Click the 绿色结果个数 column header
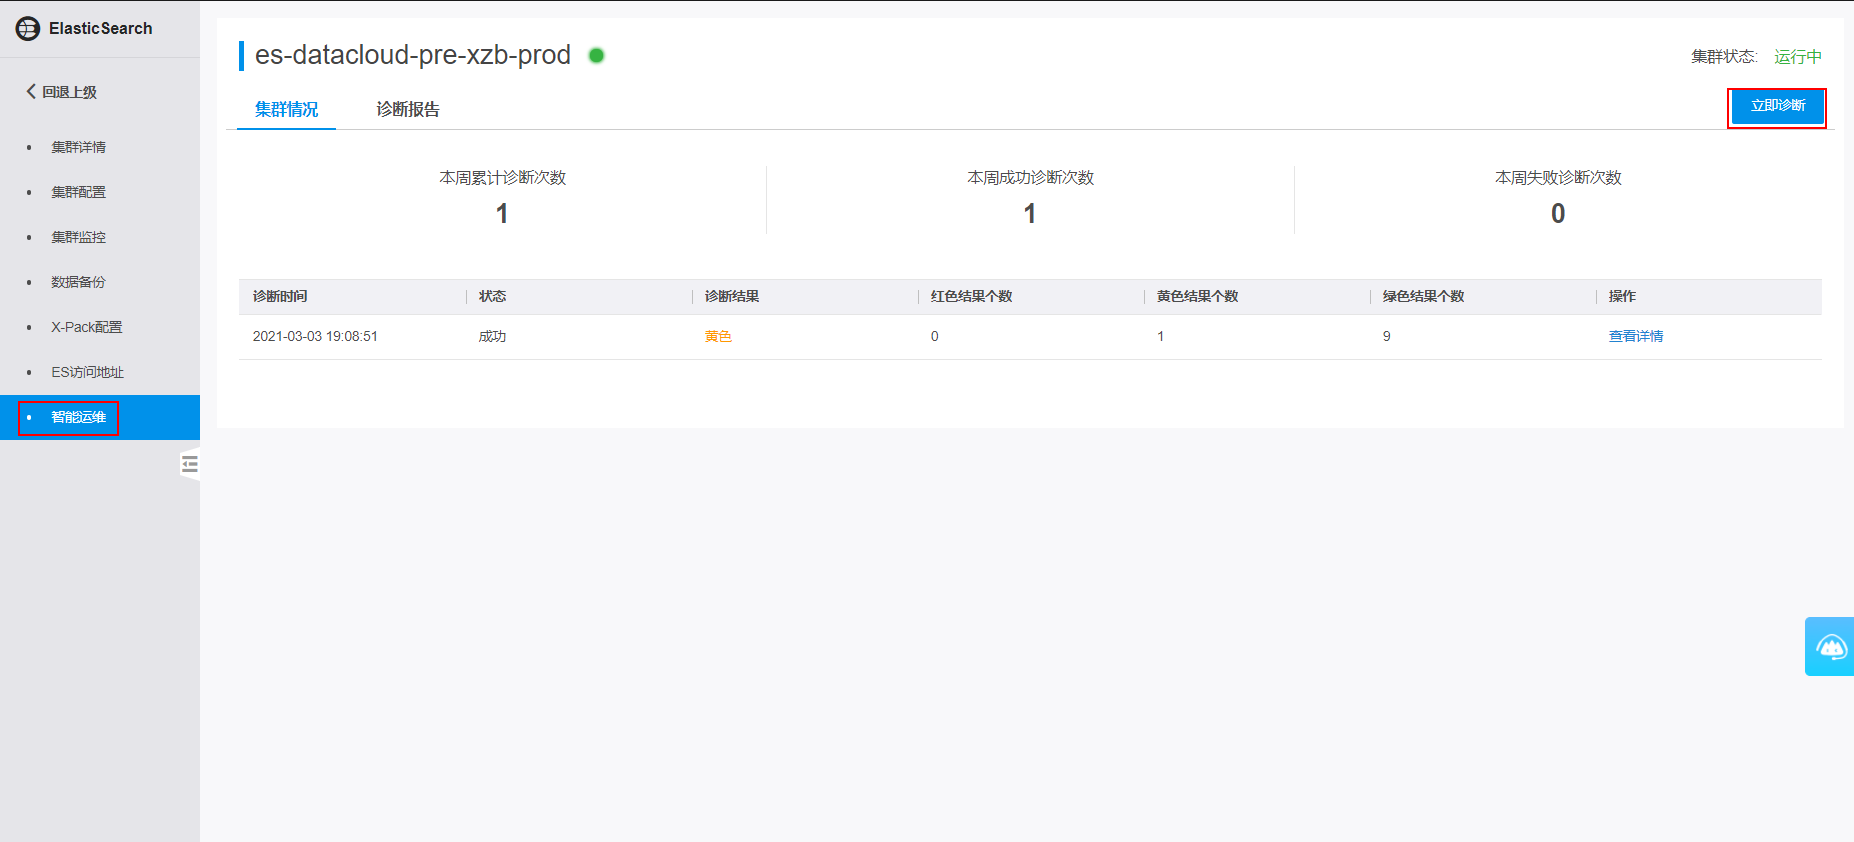 (x=1423, y=296)
